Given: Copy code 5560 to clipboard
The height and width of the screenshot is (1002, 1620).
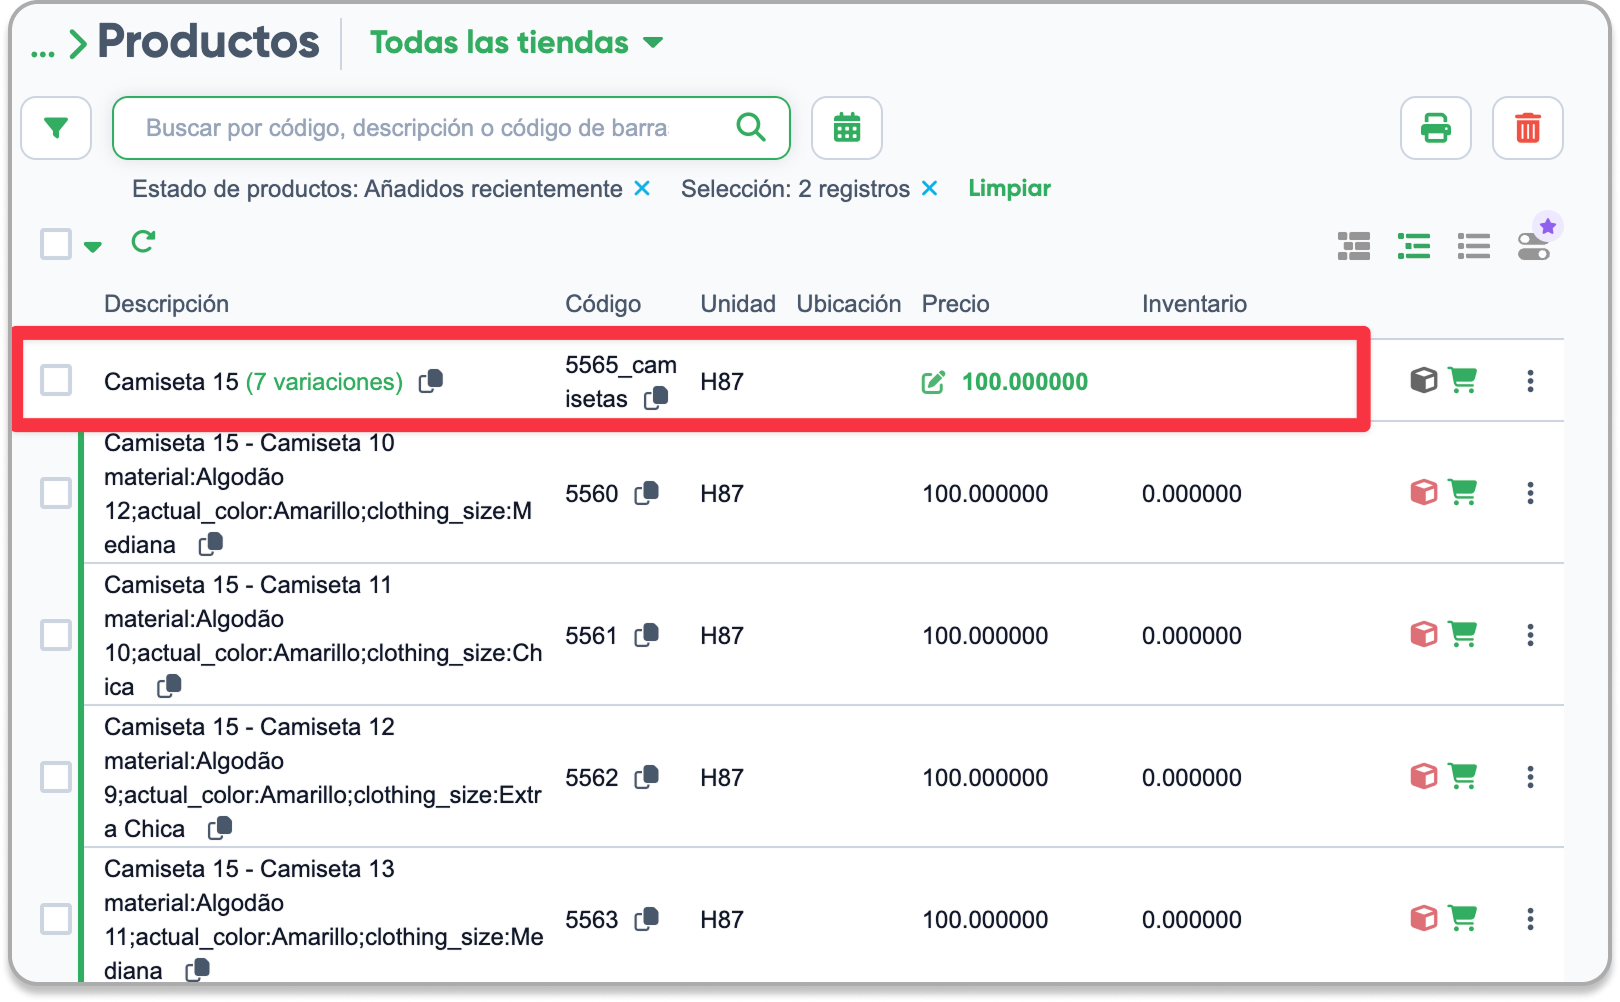Looking at the screenshot, I should (647, 493).
